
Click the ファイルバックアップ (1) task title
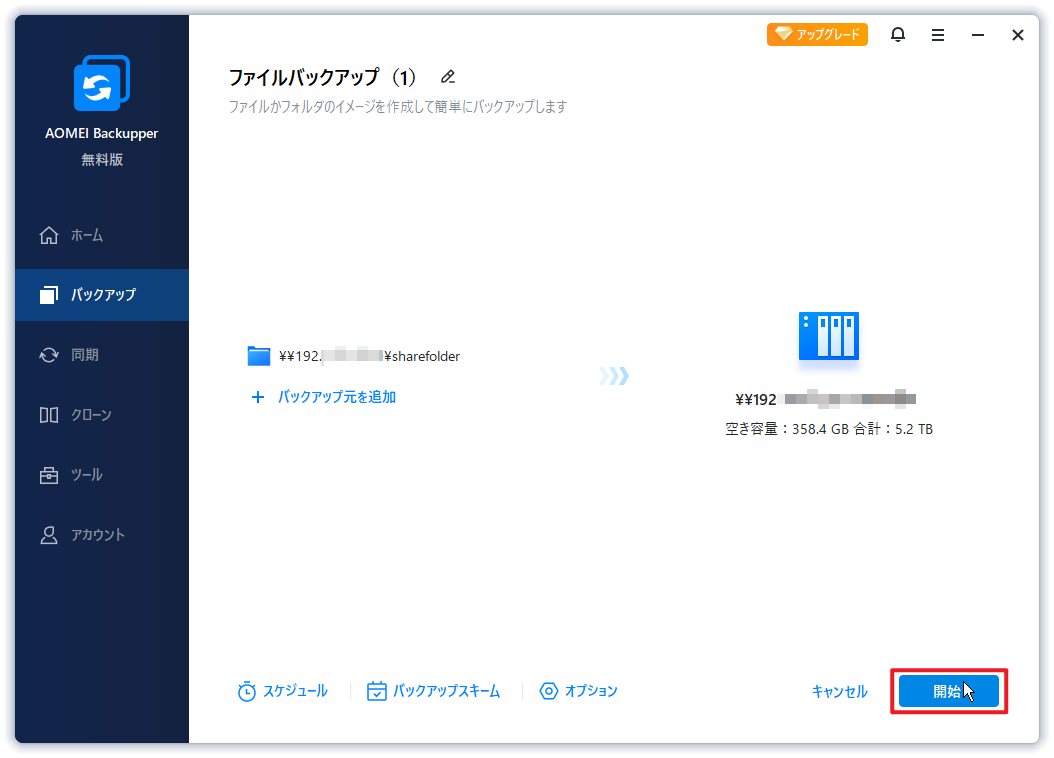point(323,77)
